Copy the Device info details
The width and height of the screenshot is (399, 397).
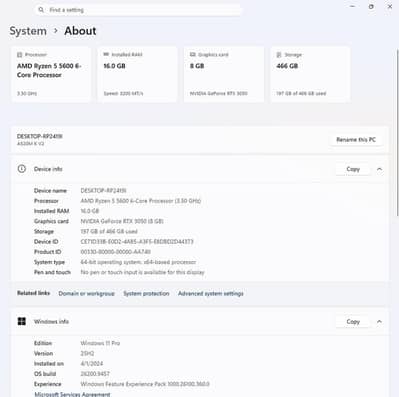(353, 169)
